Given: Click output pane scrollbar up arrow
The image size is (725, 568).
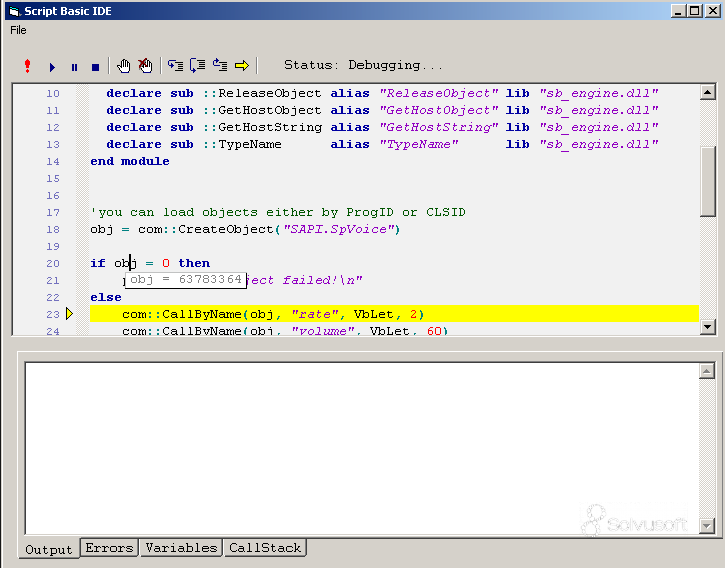Looking at the screenshot, I should click(x=707, y=371).
